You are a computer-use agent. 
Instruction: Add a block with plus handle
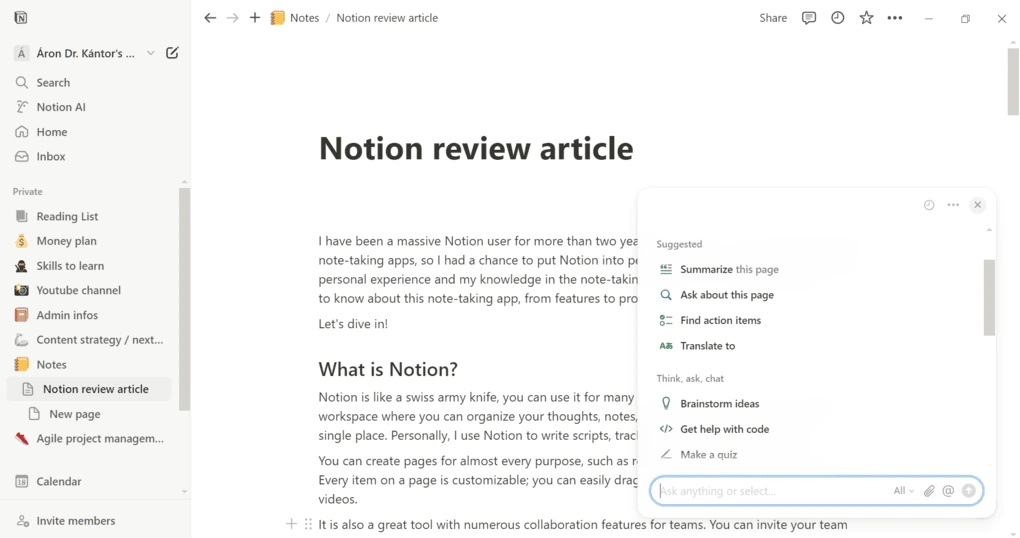(291, 524)
